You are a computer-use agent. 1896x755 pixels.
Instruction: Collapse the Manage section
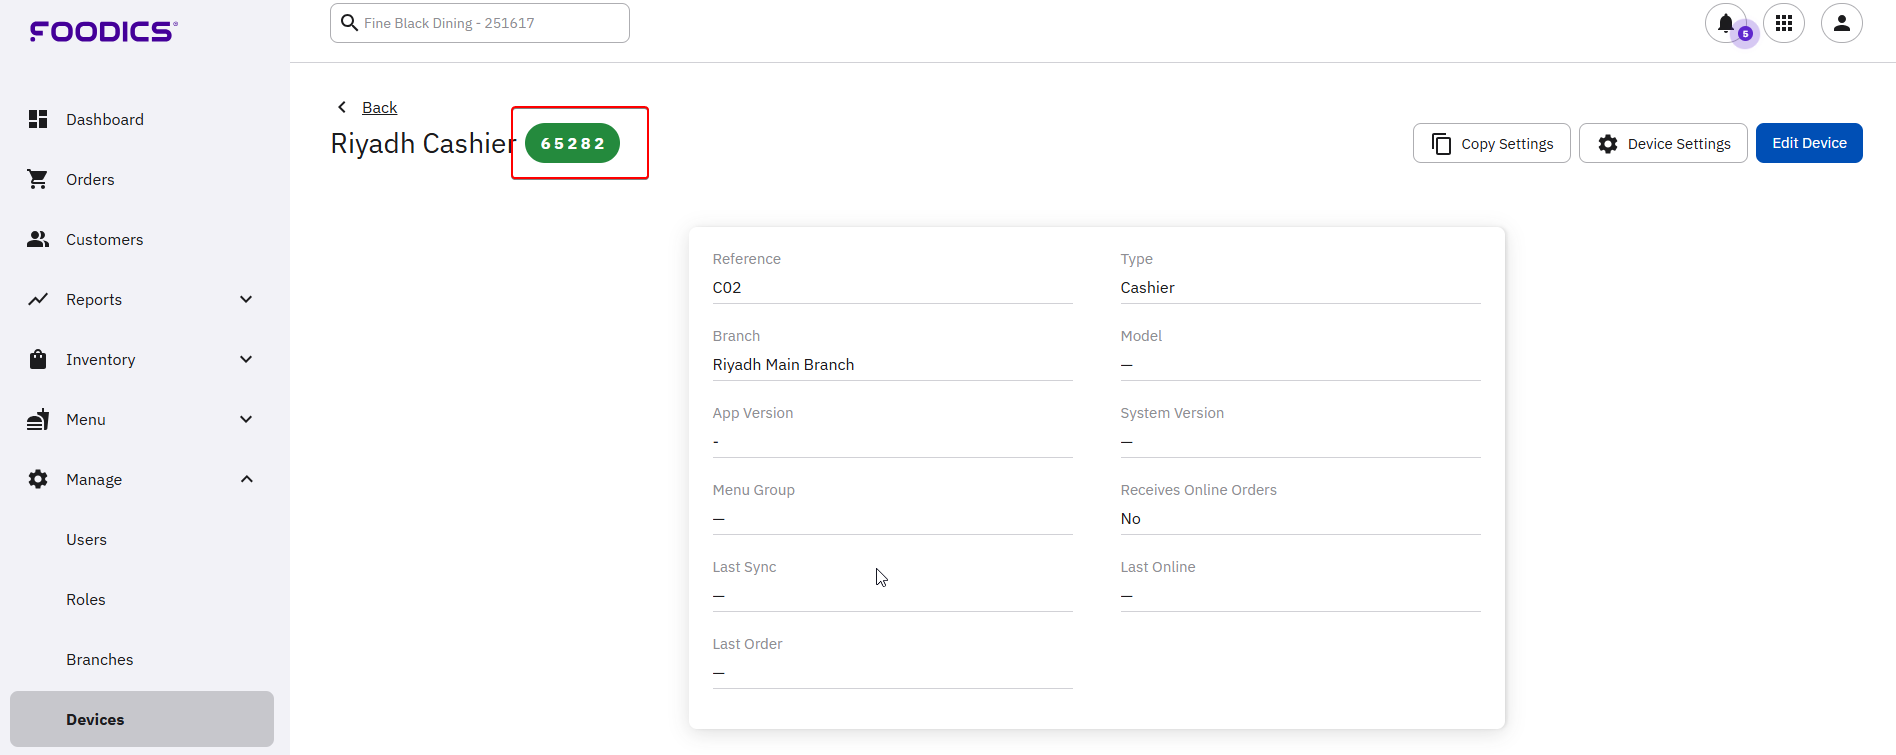point(246,479)
